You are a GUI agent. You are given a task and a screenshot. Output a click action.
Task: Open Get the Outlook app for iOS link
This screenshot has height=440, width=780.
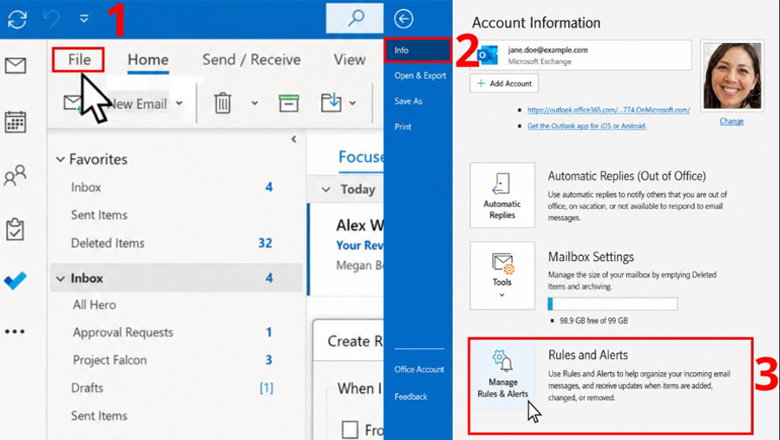587,126
